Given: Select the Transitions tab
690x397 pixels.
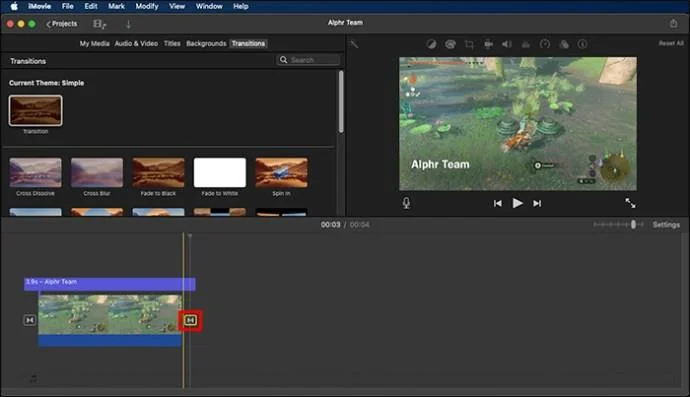Looking at the screenshot, I should [x=248, y=44].
